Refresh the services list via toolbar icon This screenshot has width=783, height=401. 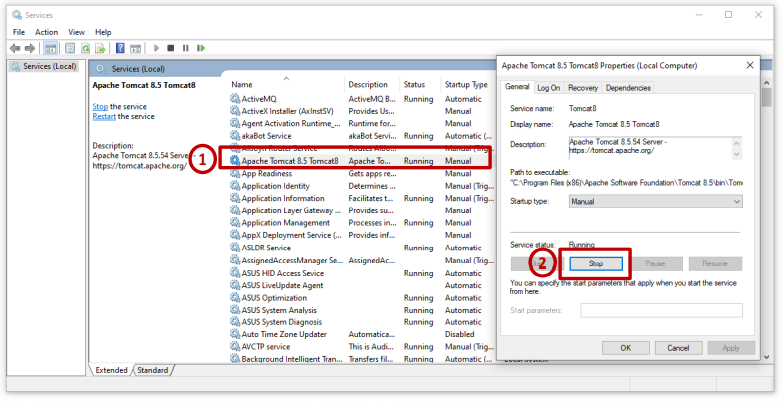coord(85,48)
